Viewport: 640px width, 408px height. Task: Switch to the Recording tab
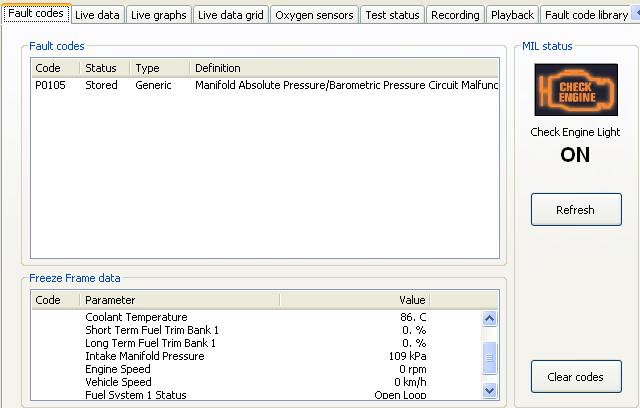point(455,15)
